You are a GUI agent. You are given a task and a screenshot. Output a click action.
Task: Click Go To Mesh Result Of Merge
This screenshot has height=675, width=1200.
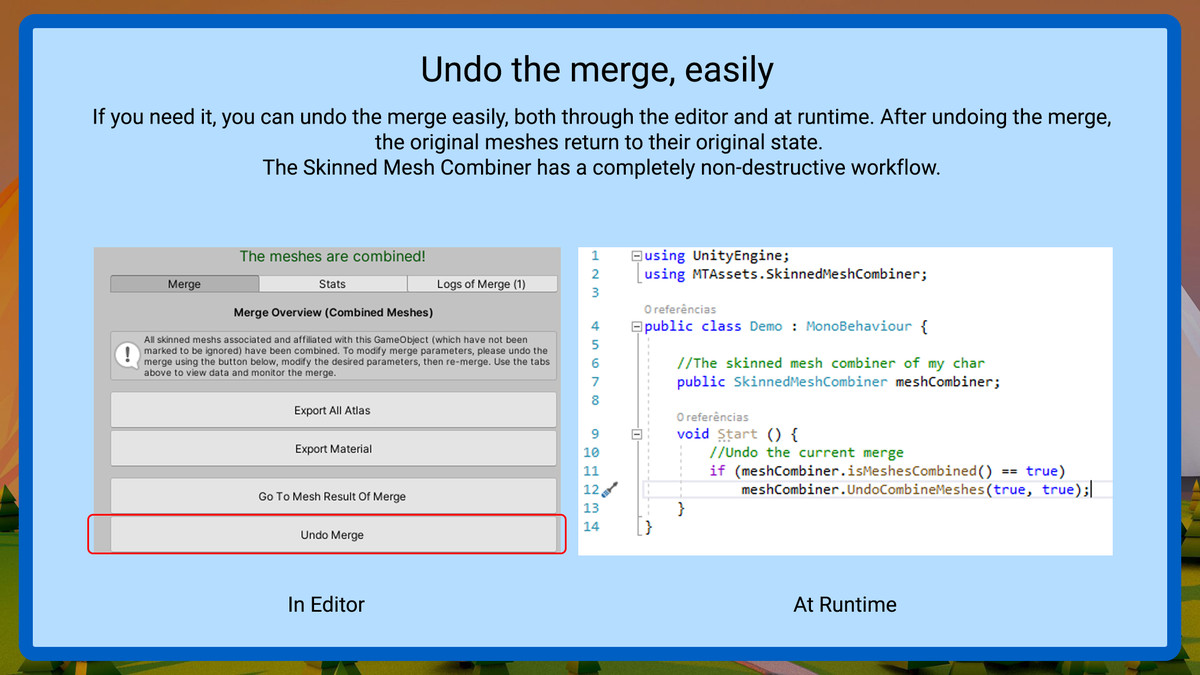(x=333, y=496)
